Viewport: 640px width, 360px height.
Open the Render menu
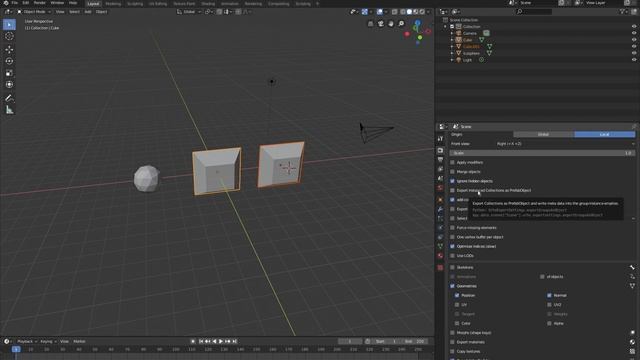pos(40,3)
